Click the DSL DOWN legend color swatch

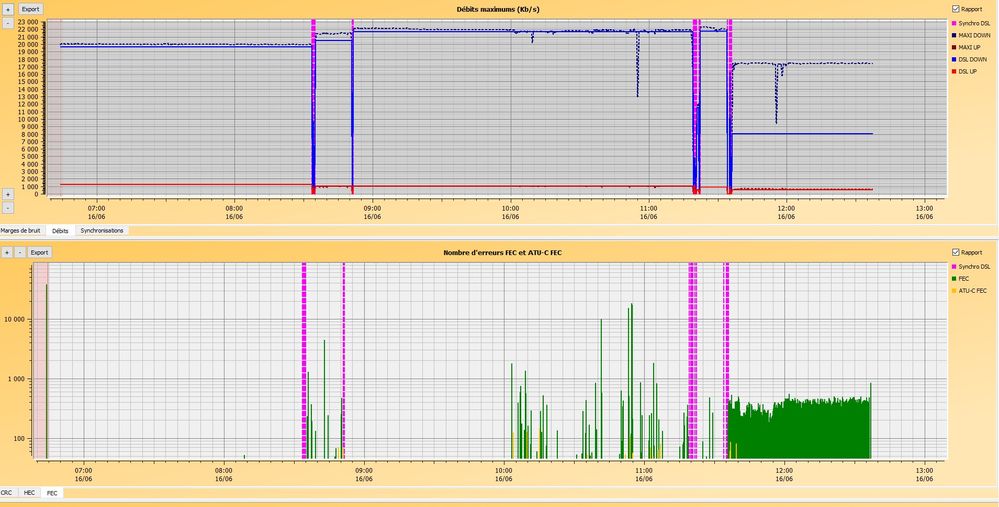coord(954,59)
